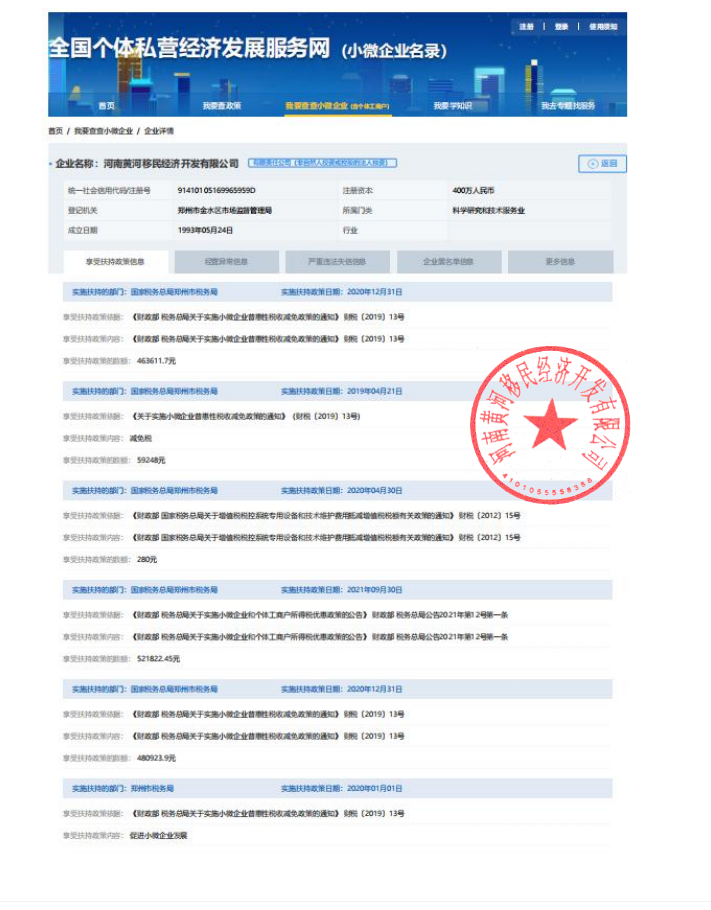Open 我要查政策 navigation item
This screenshot has width=711, height=910.
[222, 106]
